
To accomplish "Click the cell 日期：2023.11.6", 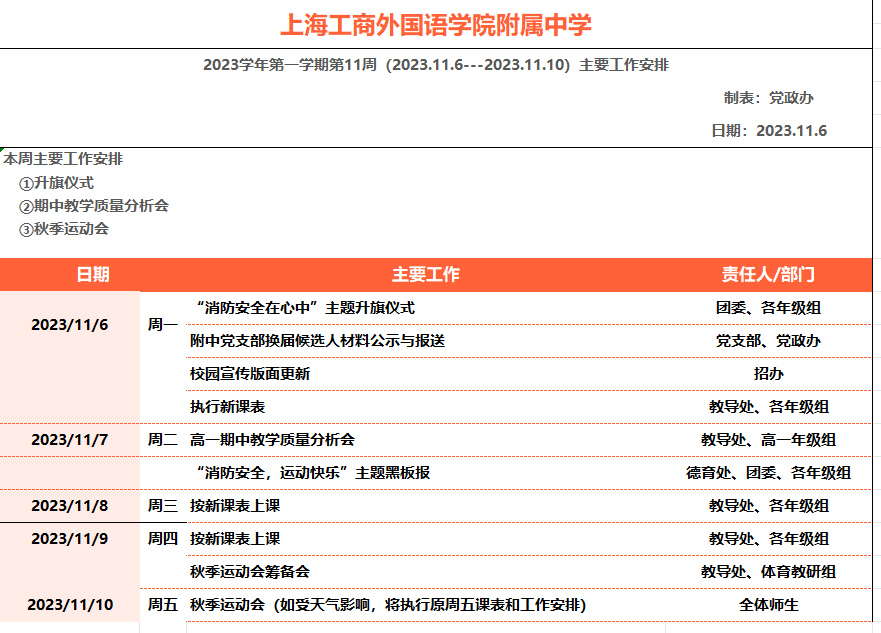I will pos(769,130).
